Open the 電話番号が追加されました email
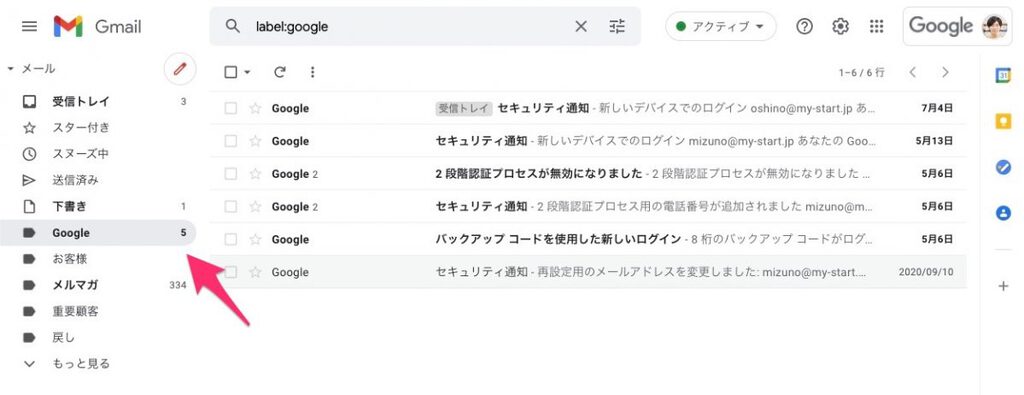1024x395 pixels. pos(588,206)
